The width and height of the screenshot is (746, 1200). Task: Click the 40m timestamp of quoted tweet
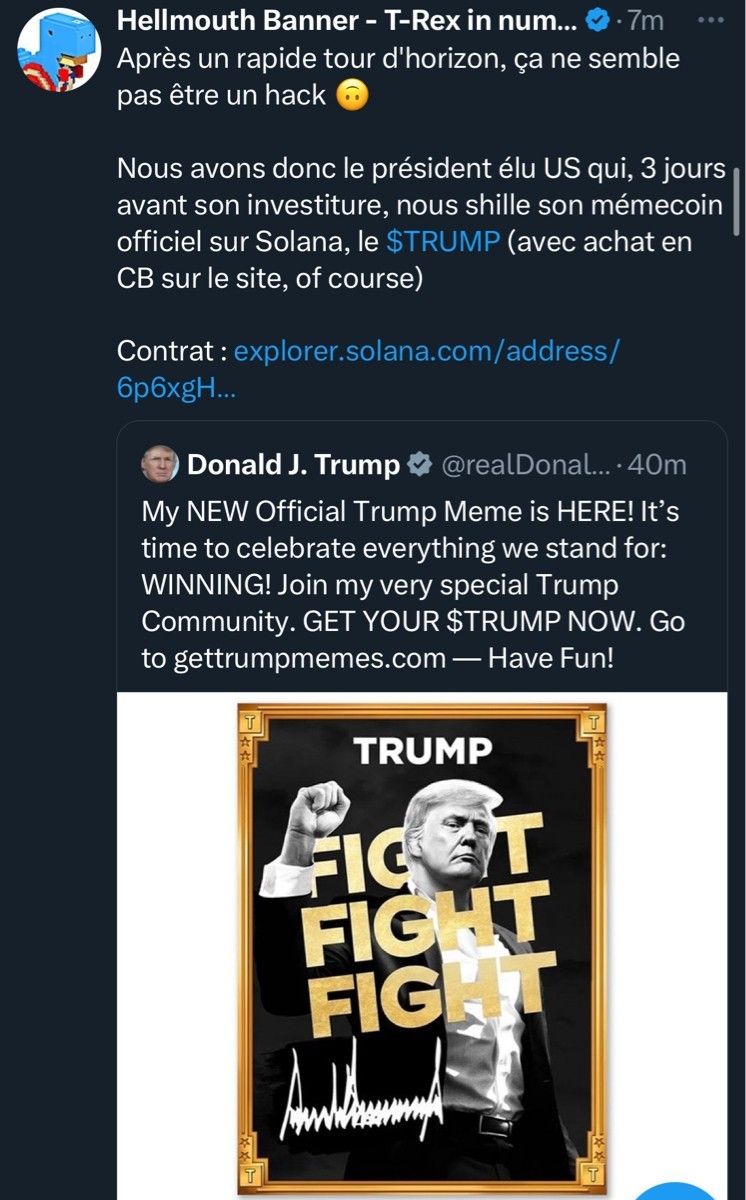coord(661,465)
